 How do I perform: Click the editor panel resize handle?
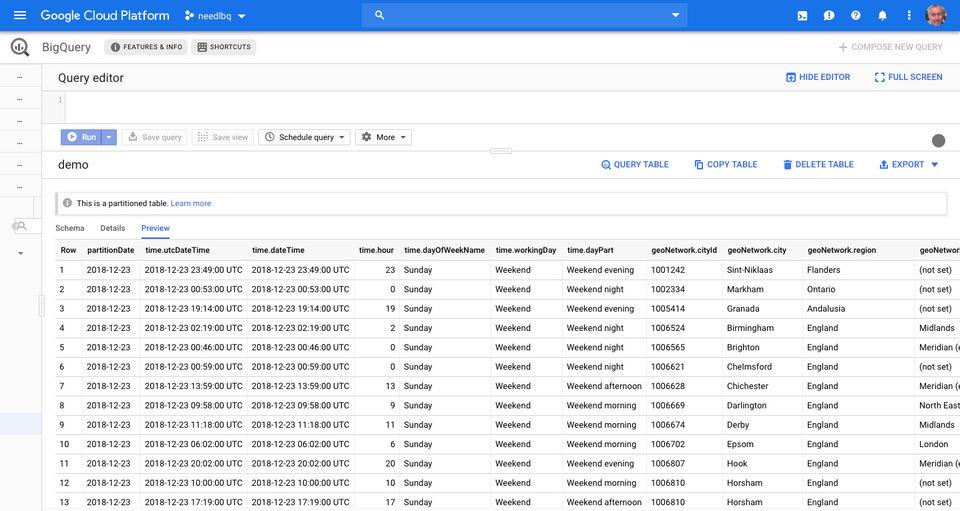[x=501, y=151]
